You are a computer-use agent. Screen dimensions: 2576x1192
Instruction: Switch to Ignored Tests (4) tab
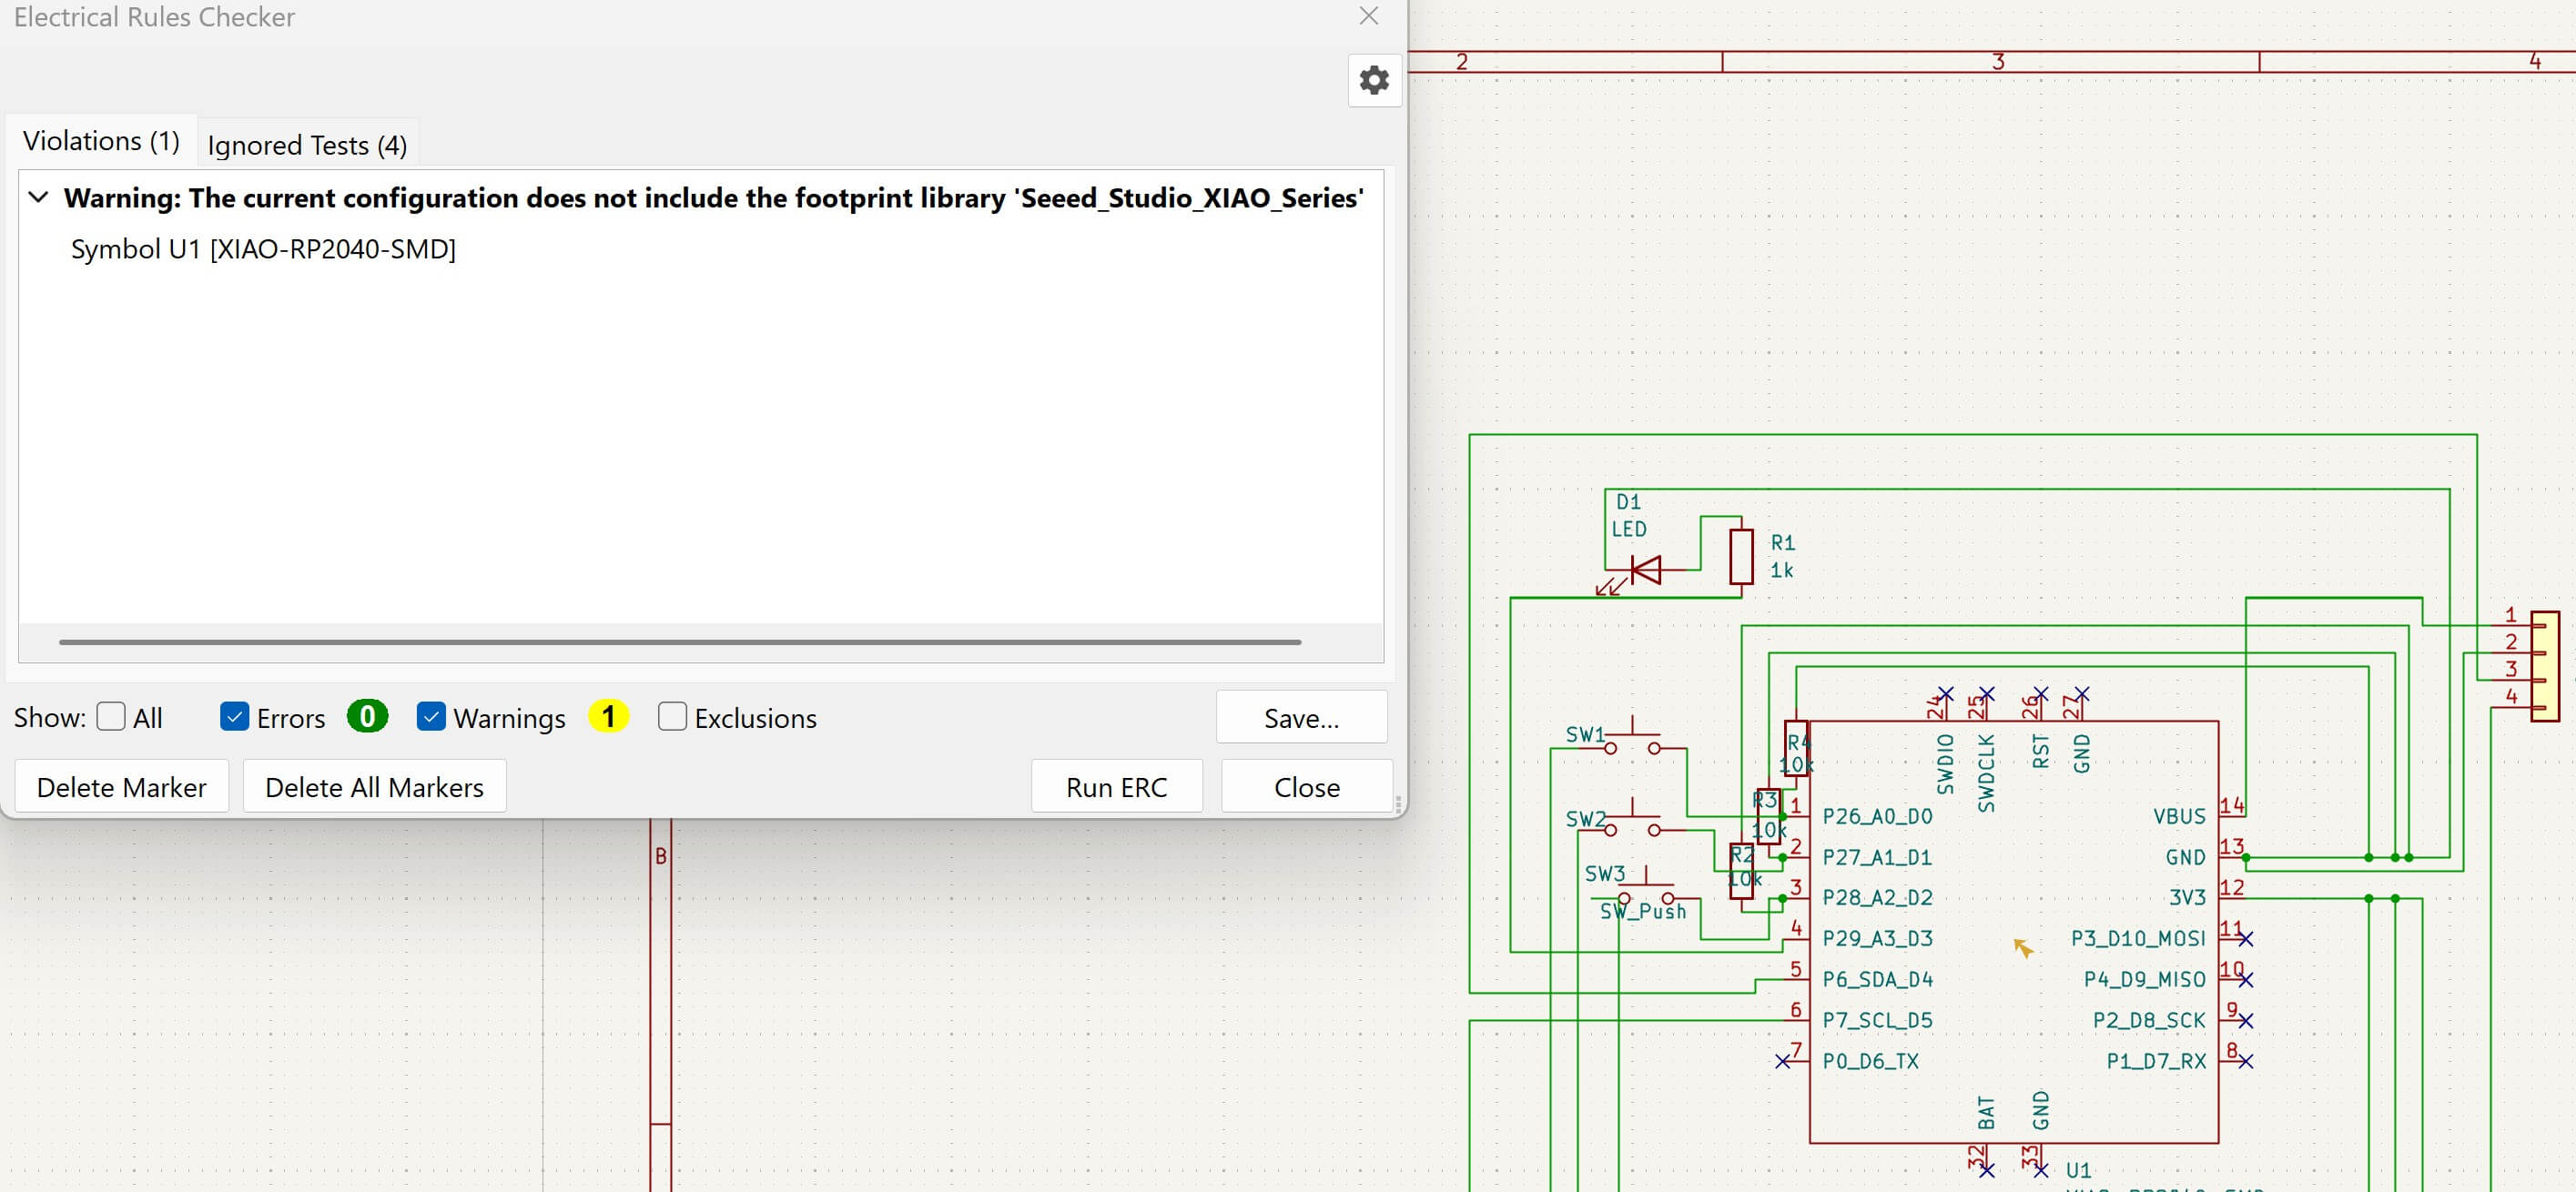click(x=307, y=146)
